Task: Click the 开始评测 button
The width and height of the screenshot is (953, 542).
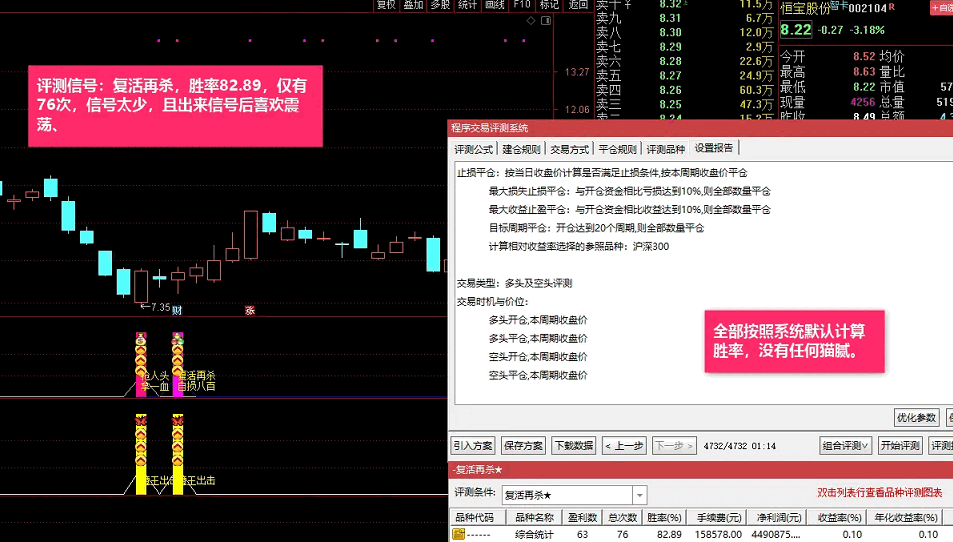Action: click(900, 445)
